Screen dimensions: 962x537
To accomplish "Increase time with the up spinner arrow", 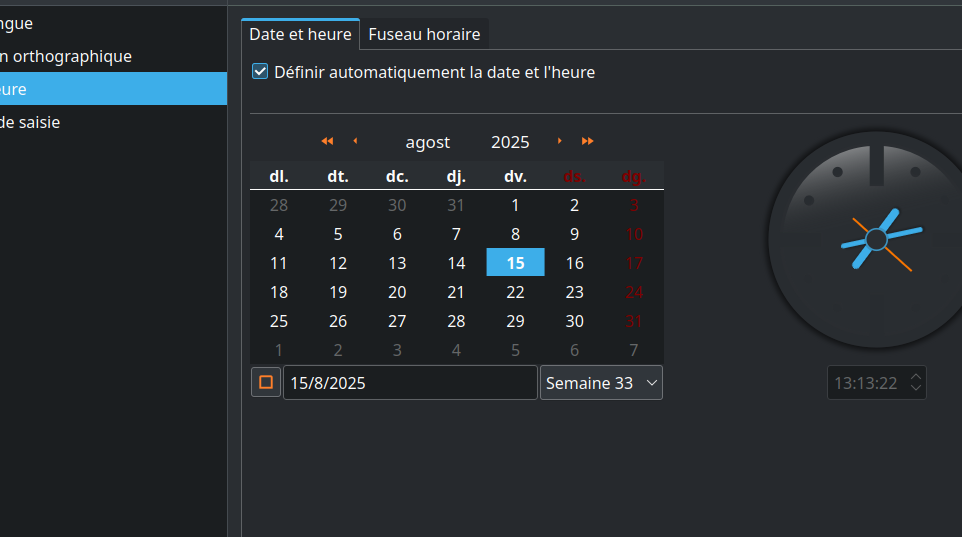I will 915,376.
